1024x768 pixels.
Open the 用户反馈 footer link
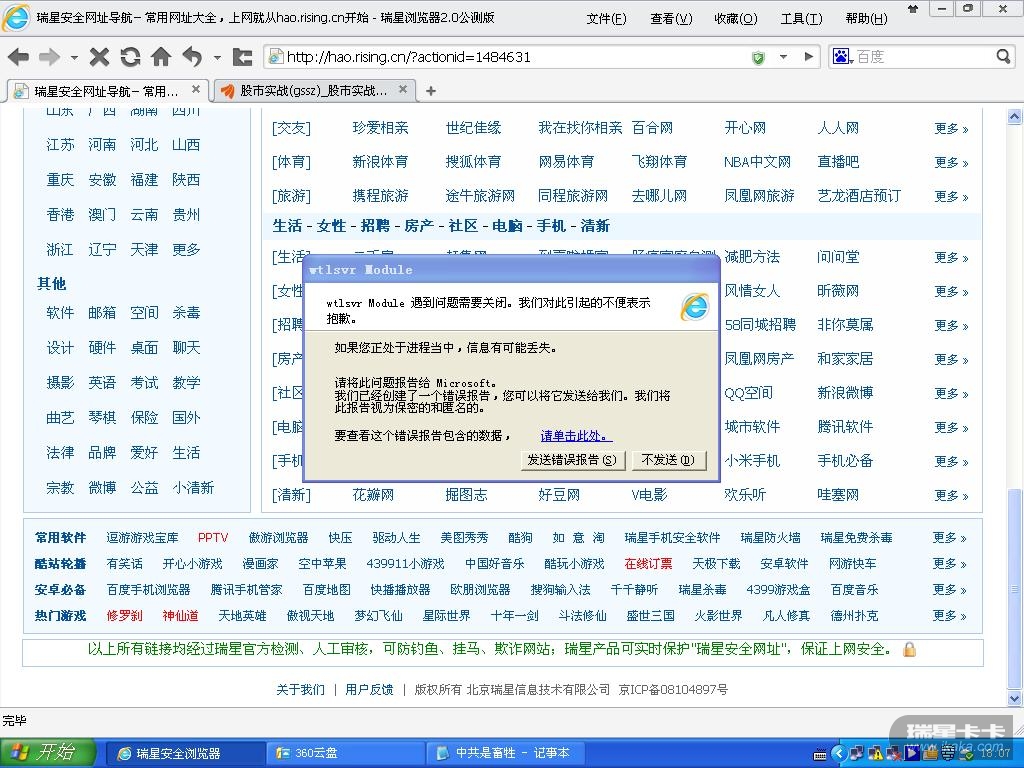click(x=369, y=690)
